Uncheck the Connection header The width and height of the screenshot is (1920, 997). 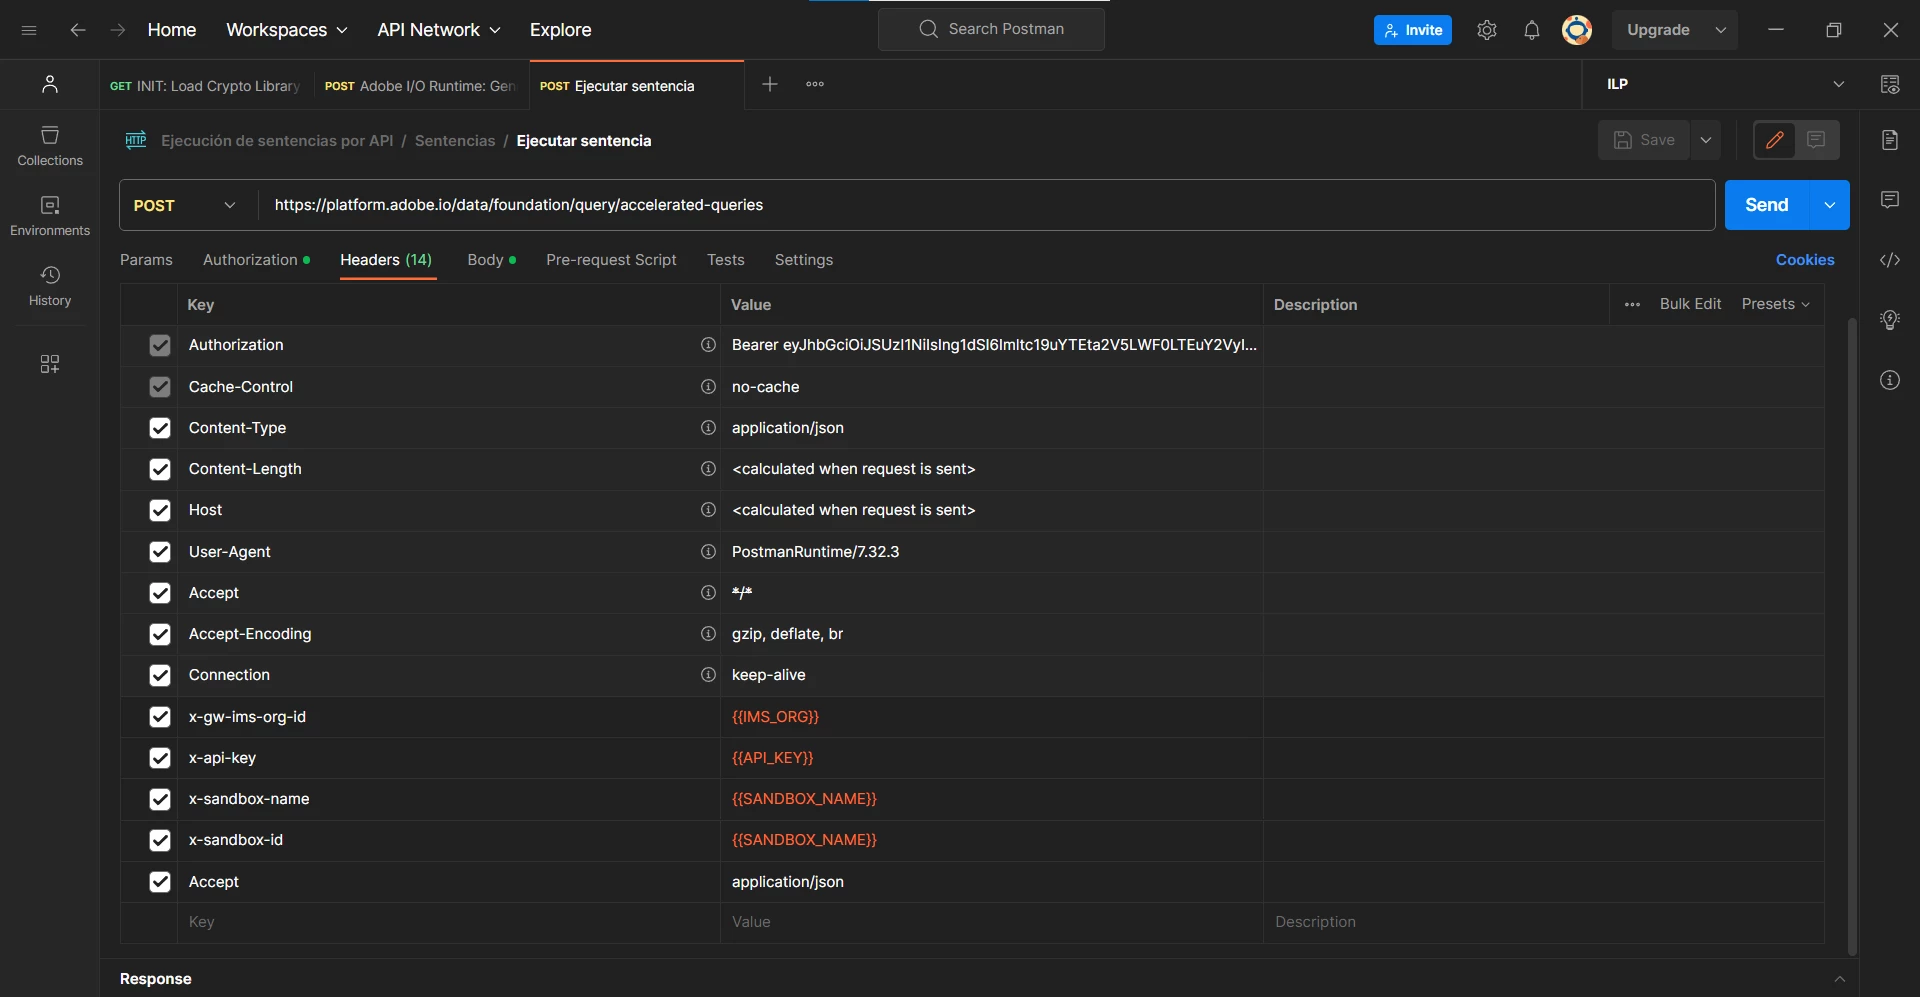pos(160,675)
